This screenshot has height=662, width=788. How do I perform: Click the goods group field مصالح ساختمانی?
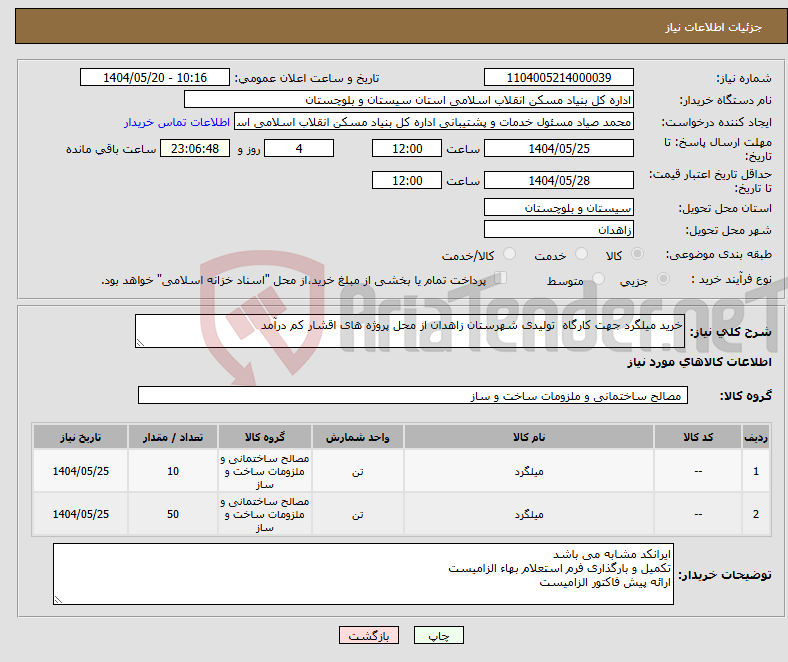[x=413, y=395]
